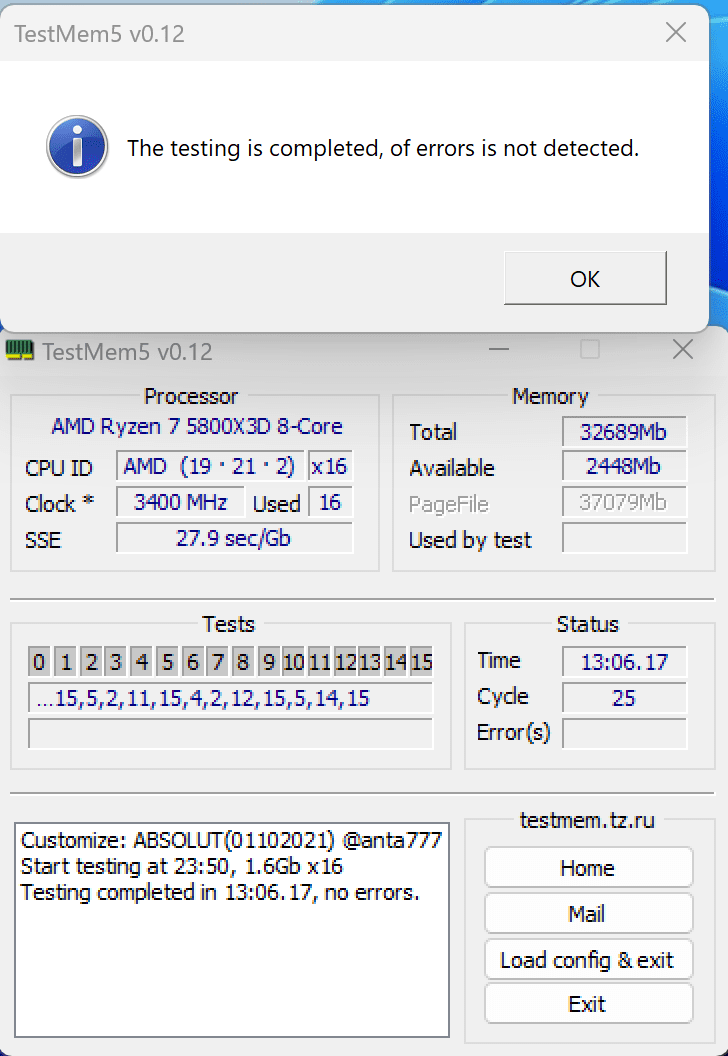This screenshot has width=728, height=1056.
Task: Select test box number 13
Action: [370, 662]
